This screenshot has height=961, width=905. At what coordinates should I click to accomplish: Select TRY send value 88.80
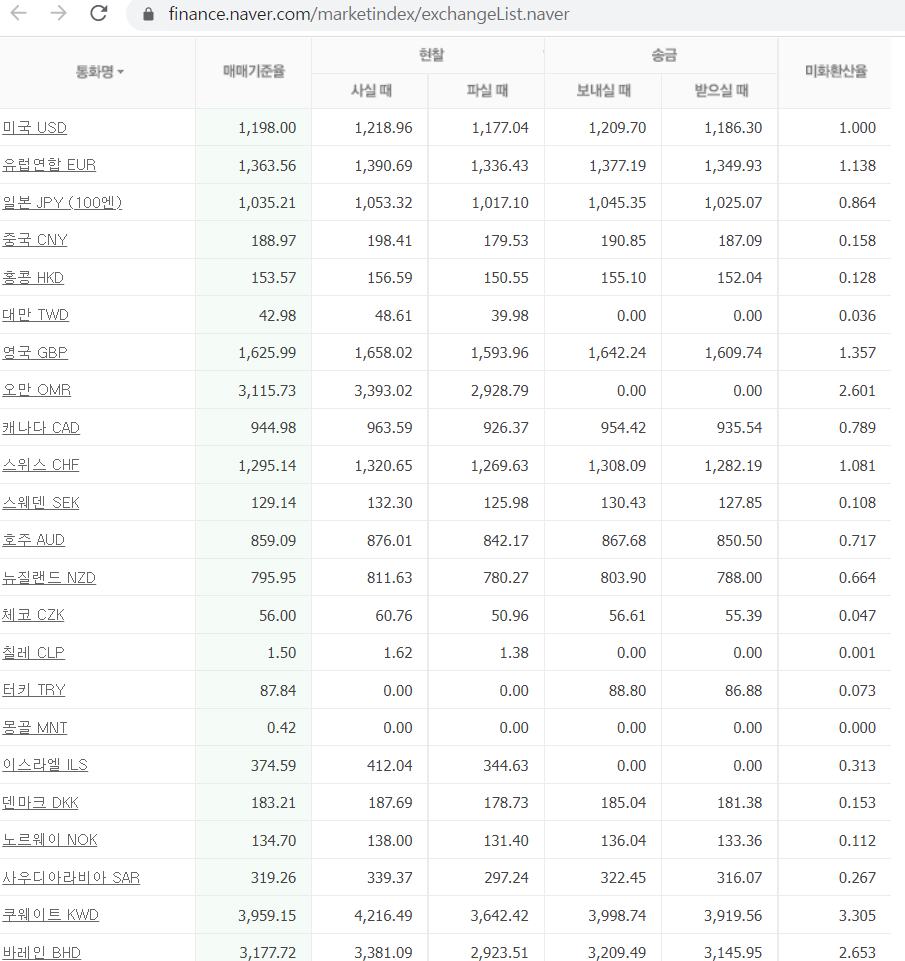coord(627,691)
